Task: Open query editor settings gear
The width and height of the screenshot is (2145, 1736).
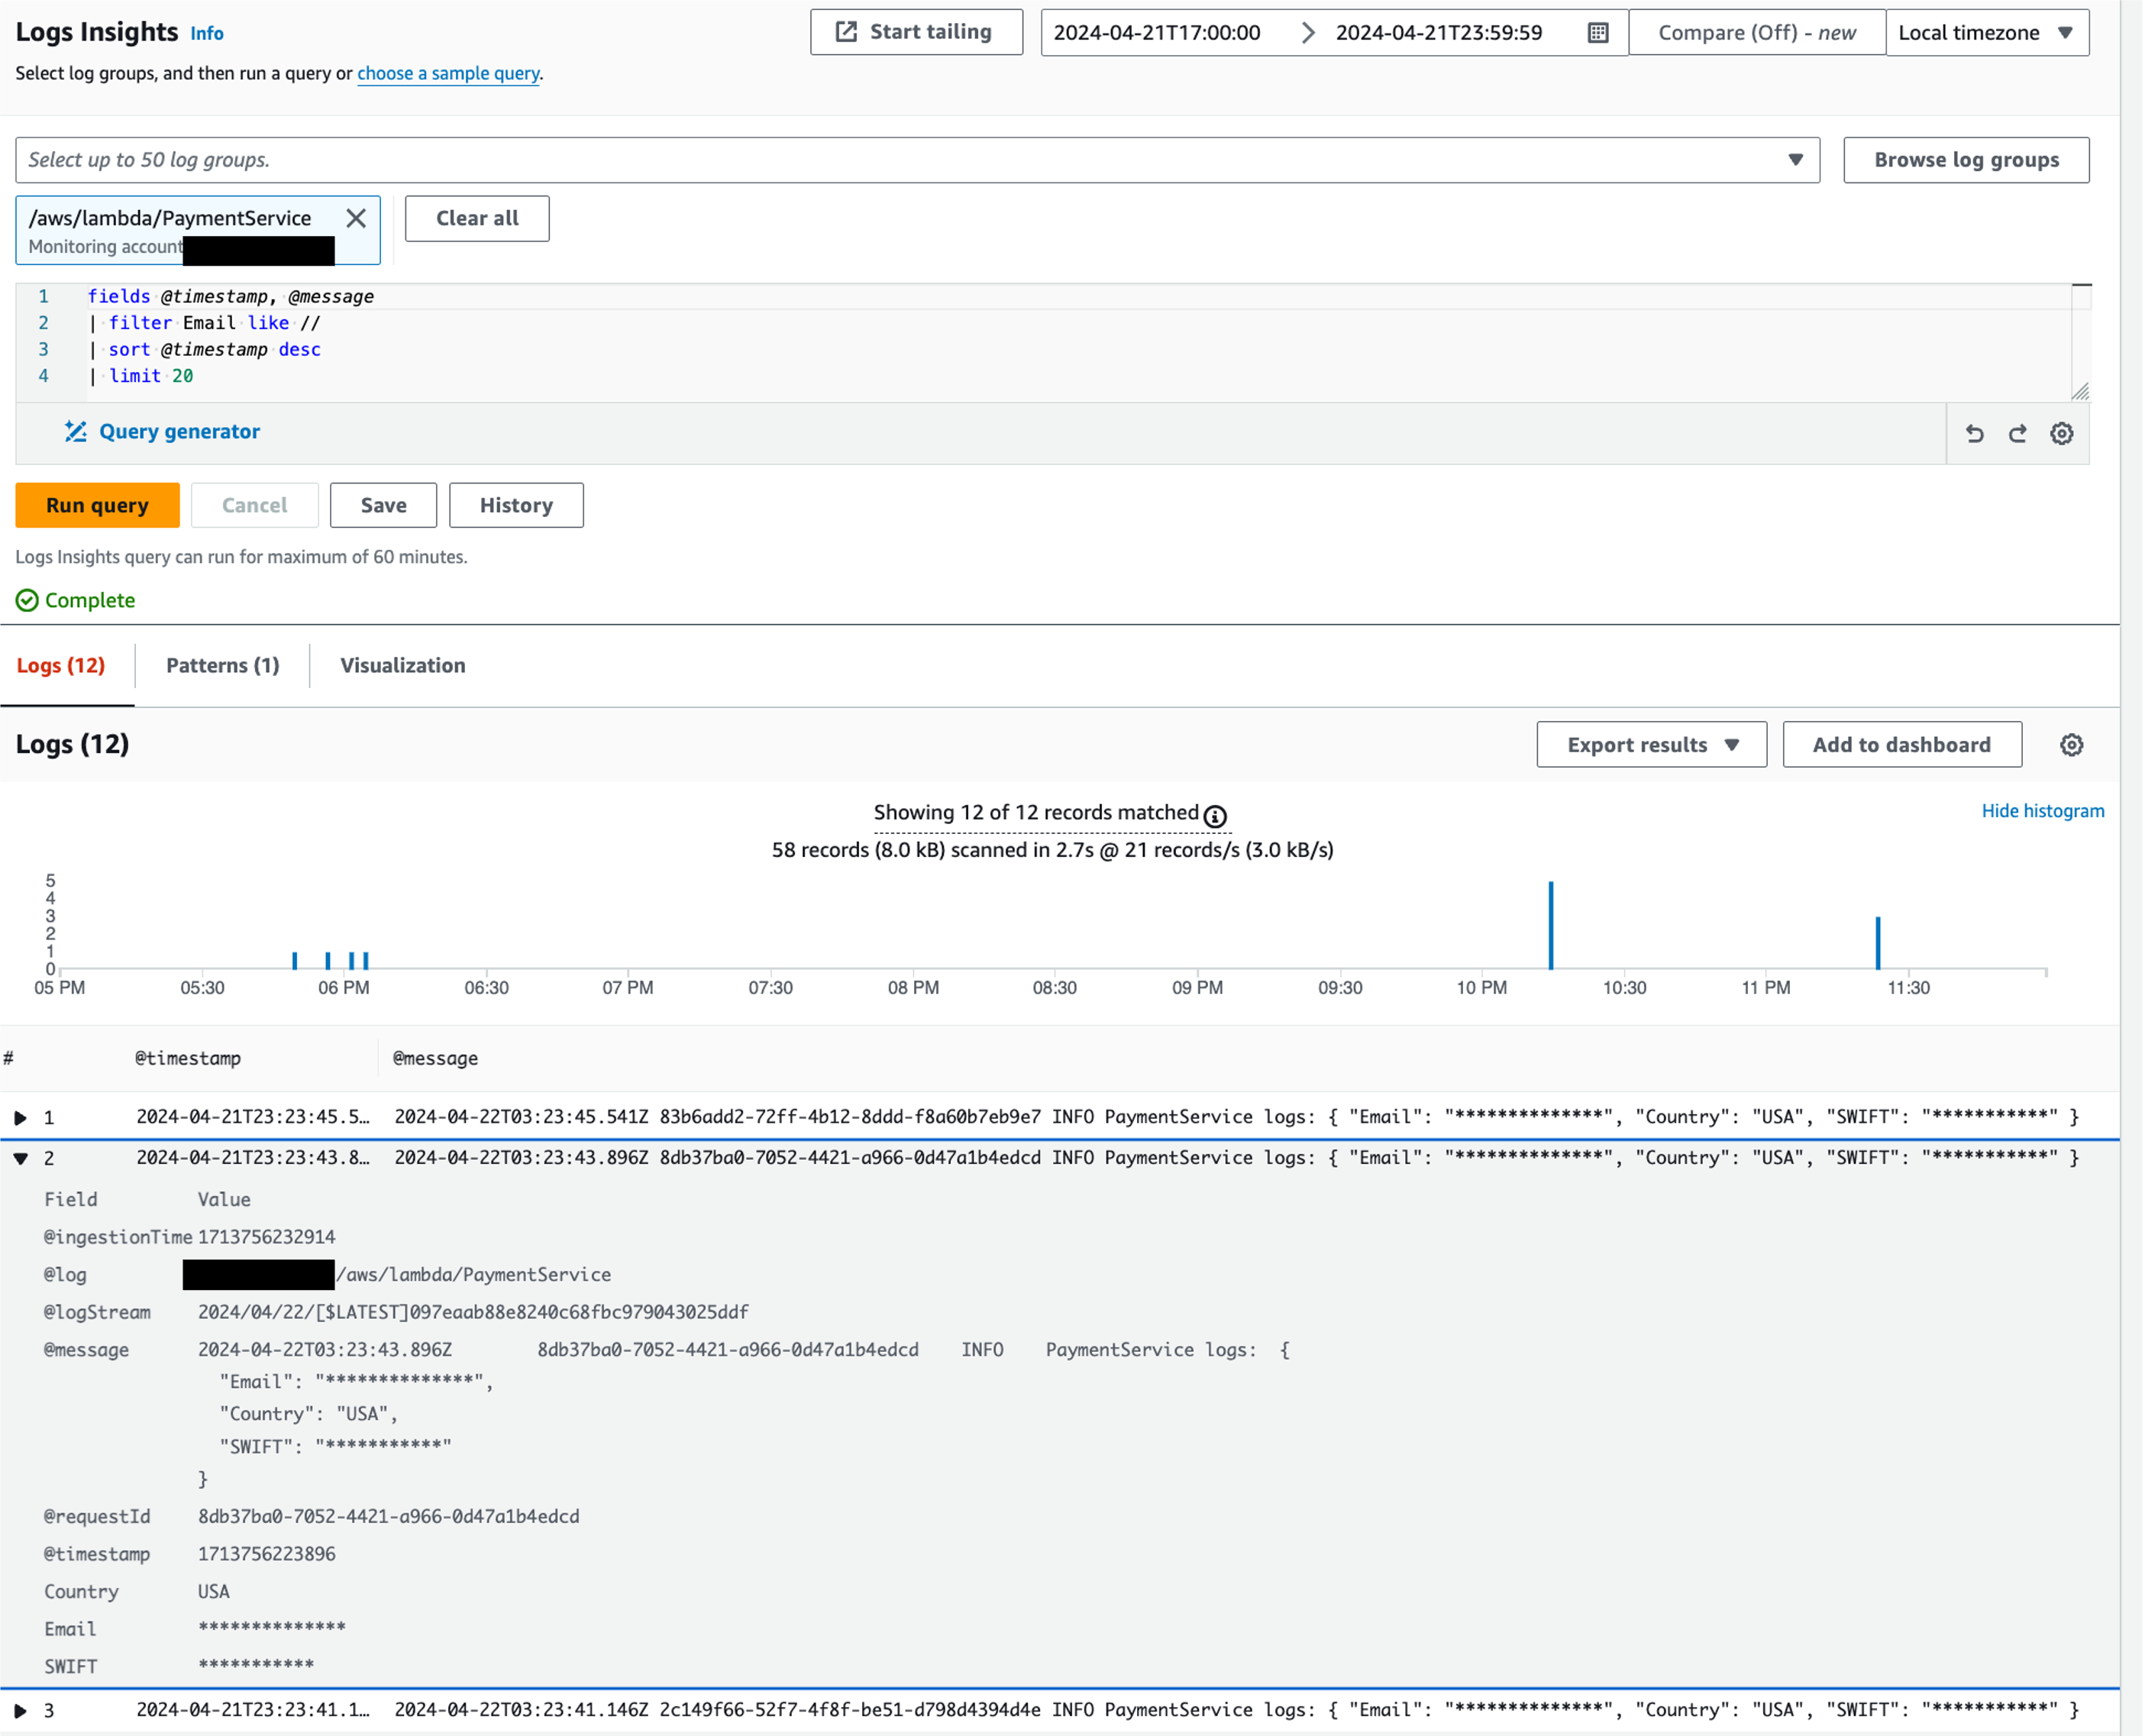Action: point(2062,433)
